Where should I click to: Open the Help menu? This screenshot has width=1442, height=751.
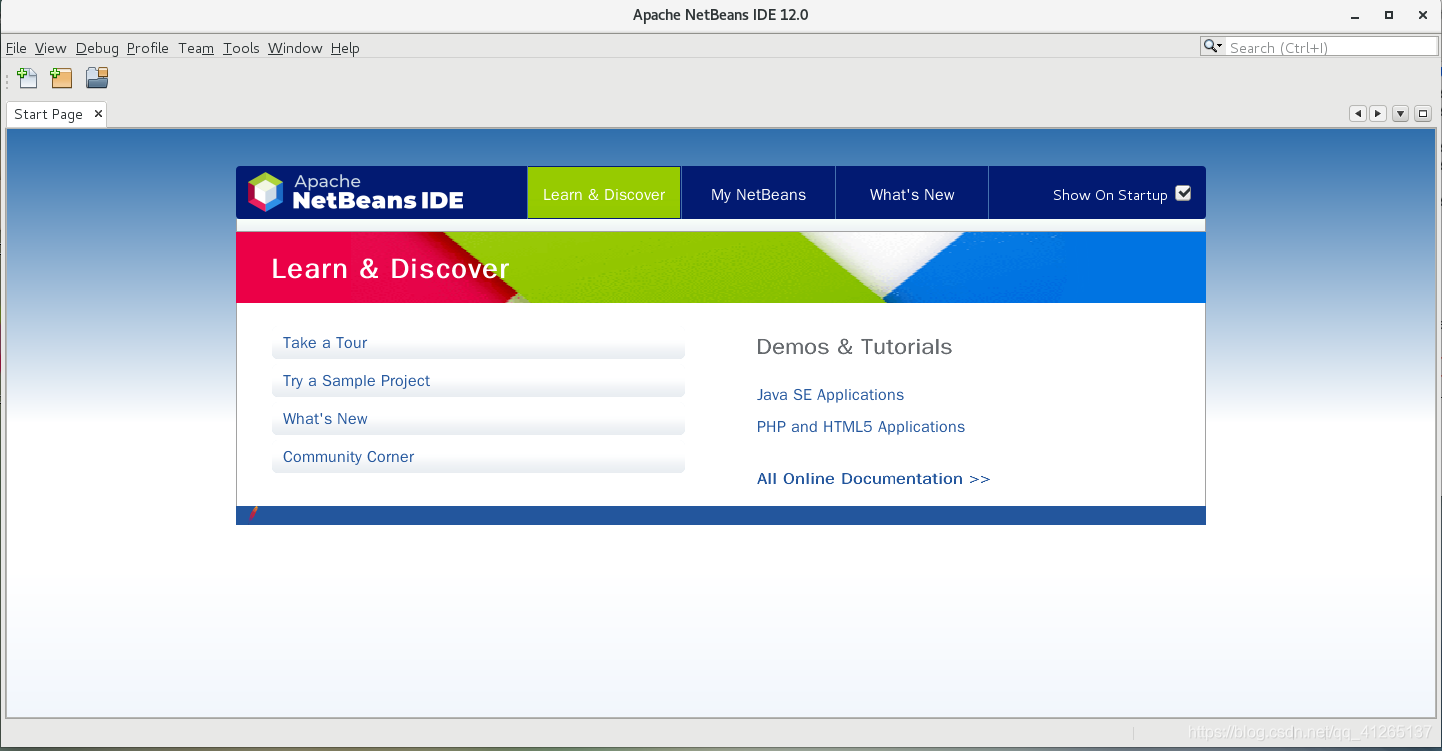345,48
